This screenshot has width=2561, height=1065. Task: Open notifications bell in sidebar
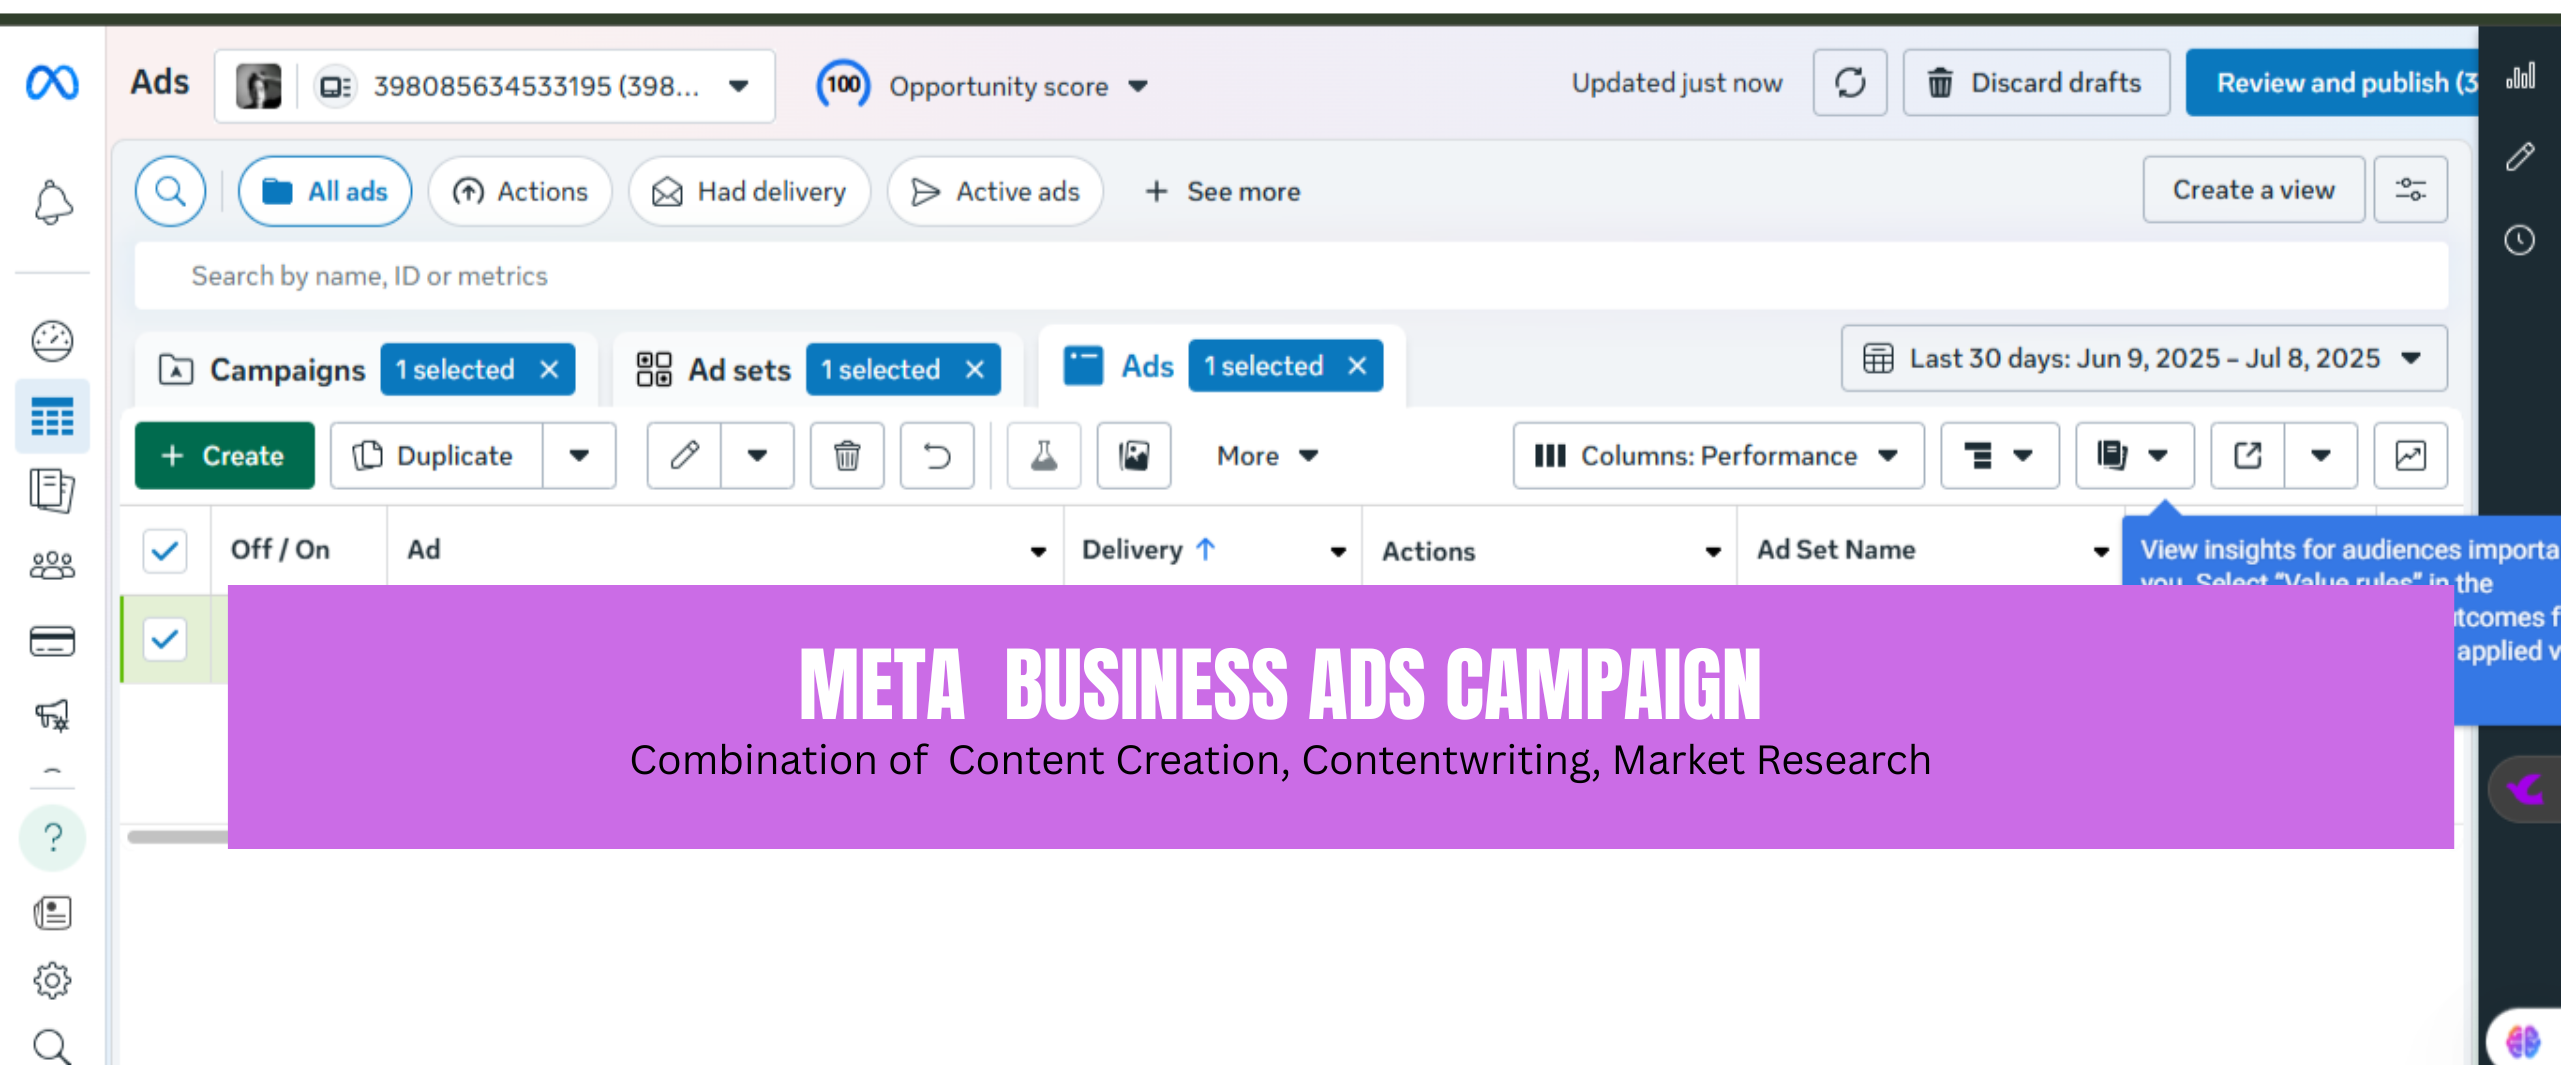click(52, 203)
